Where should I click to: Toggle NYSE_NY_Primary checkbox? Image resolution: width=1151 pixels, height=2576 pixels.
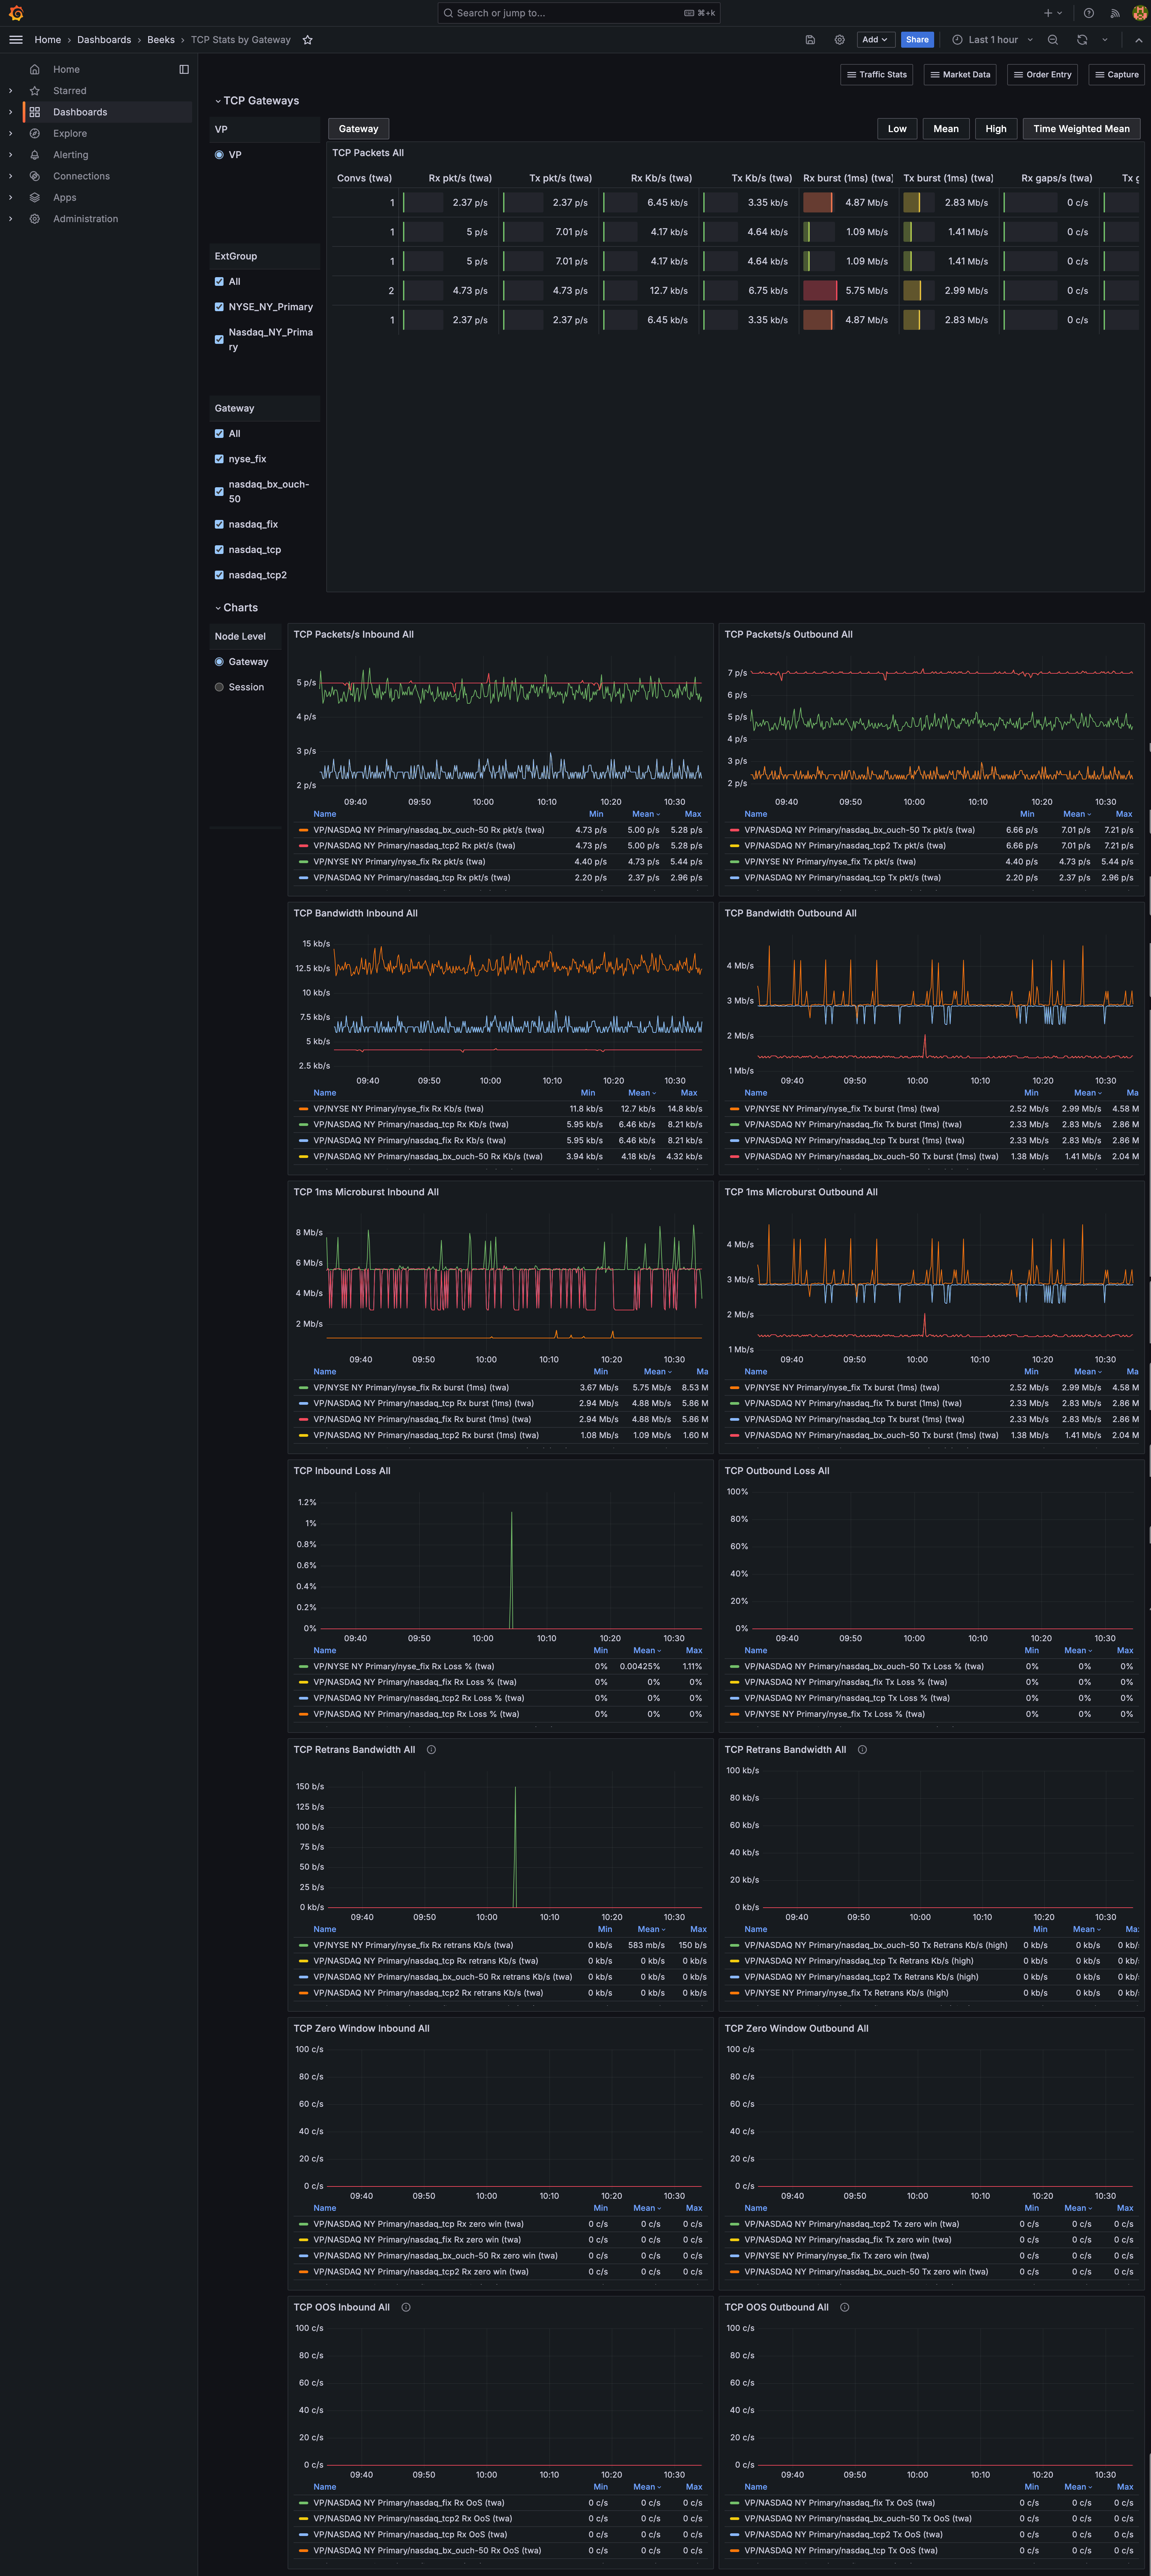[219, 307]
